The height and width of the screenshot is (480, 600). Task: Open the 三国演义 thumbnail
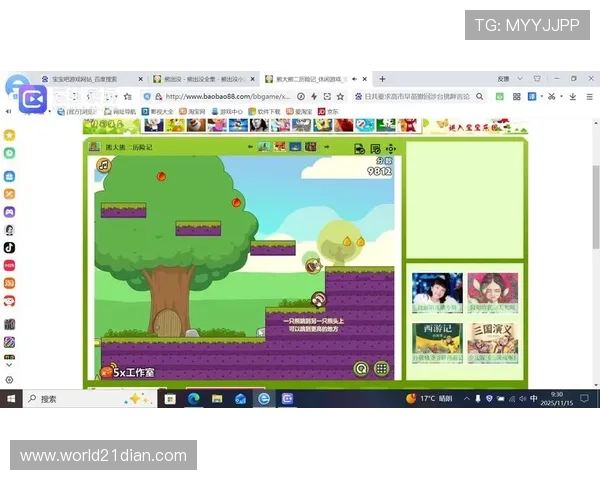[492, 340]
